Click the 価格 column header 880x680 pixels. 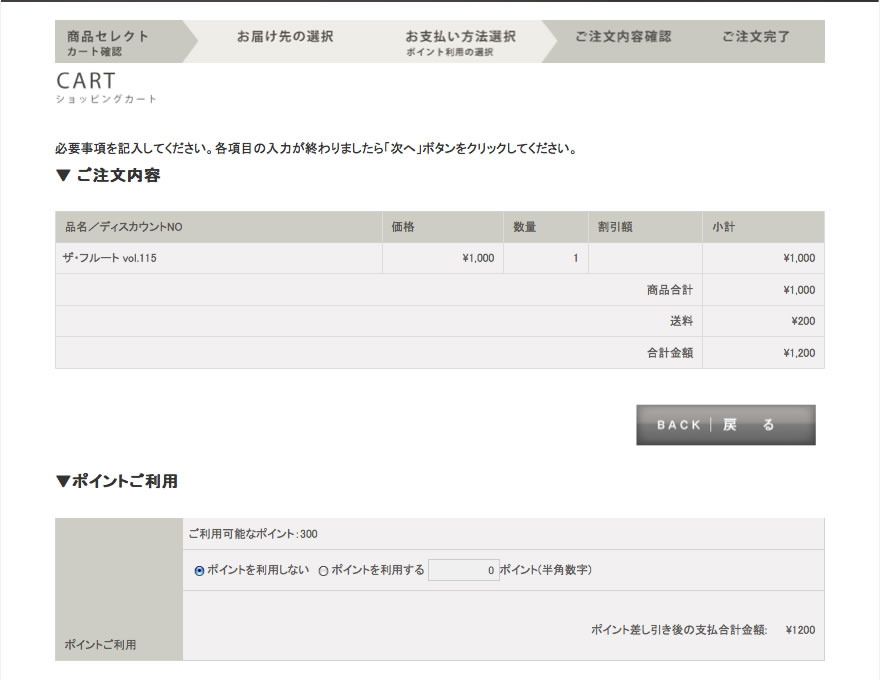pos(403,227)
